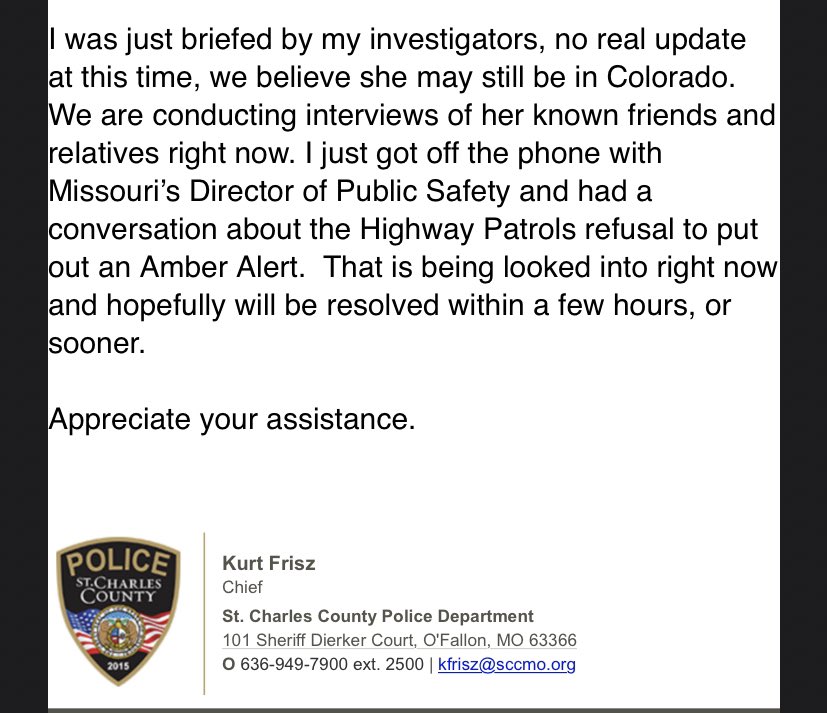The height and width of the screenshot is (713, 827).
Task: Click the phone number 636-949-7900
Action: (x=294, y=664)
